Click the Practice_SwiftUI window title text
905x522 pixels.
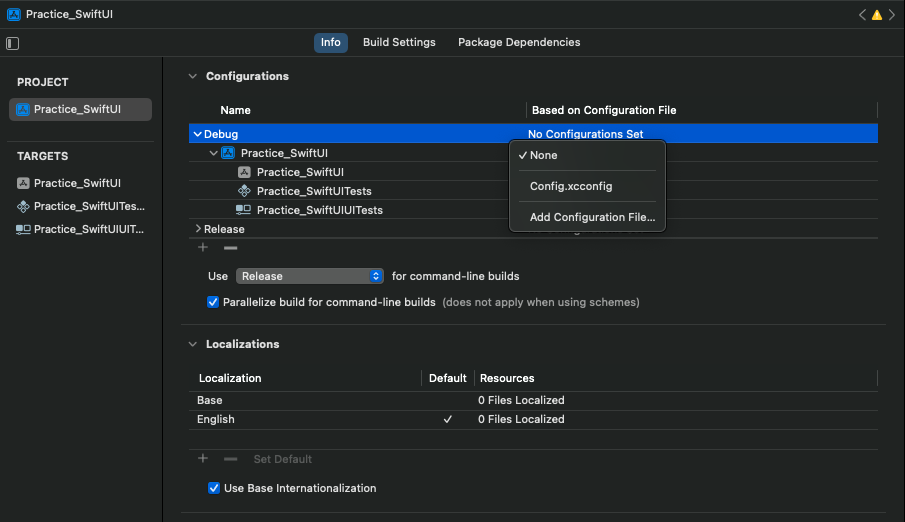pyautogui.click(x=69, y=14)
